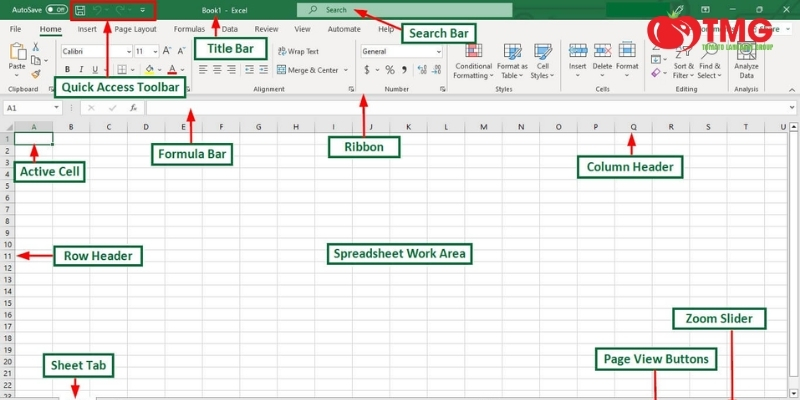
Task: Switch to the Insert tab
Action: point(87,29)
